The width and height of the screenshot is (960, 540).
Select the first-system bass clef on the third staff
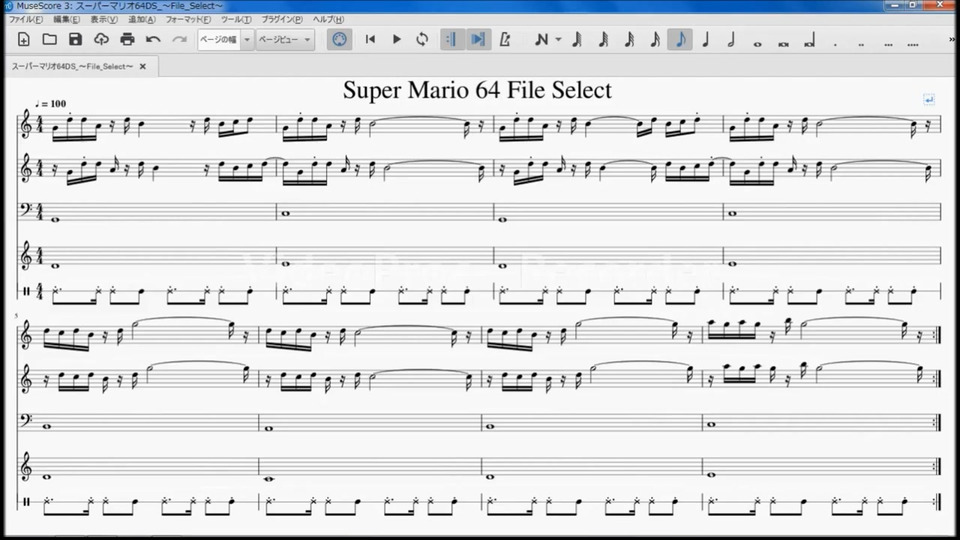click(26, 211)
